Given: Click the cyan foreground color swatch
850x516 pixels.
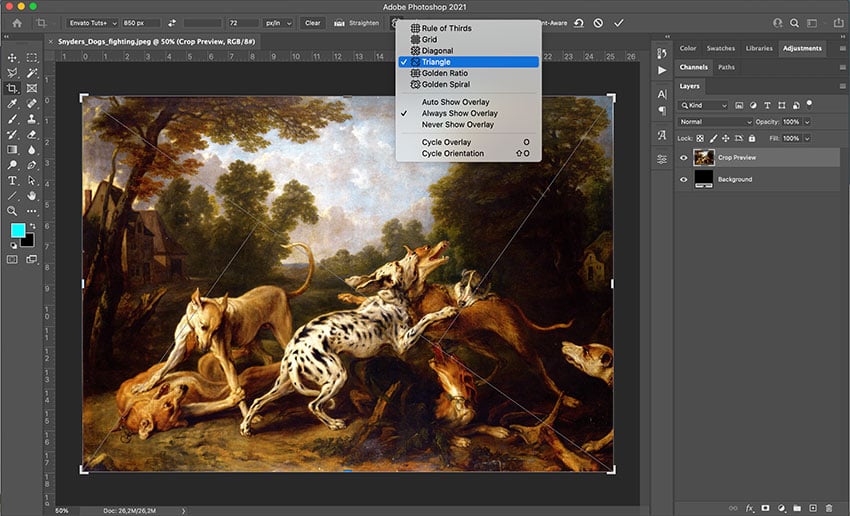Looking at the screenshot, I should pos(17,230).
